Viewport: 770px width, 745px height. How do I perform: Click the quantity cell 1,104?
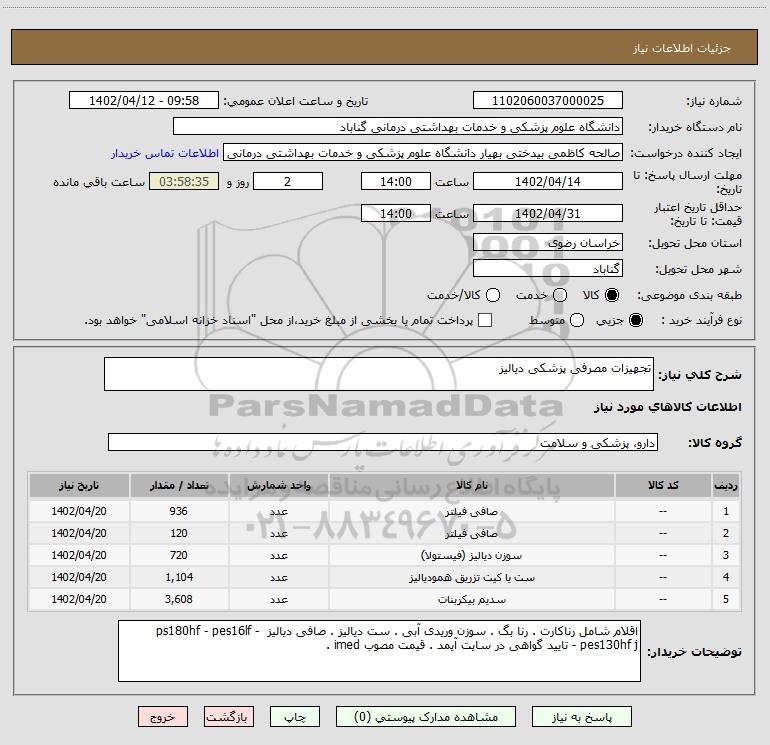[x=179, y=577]
